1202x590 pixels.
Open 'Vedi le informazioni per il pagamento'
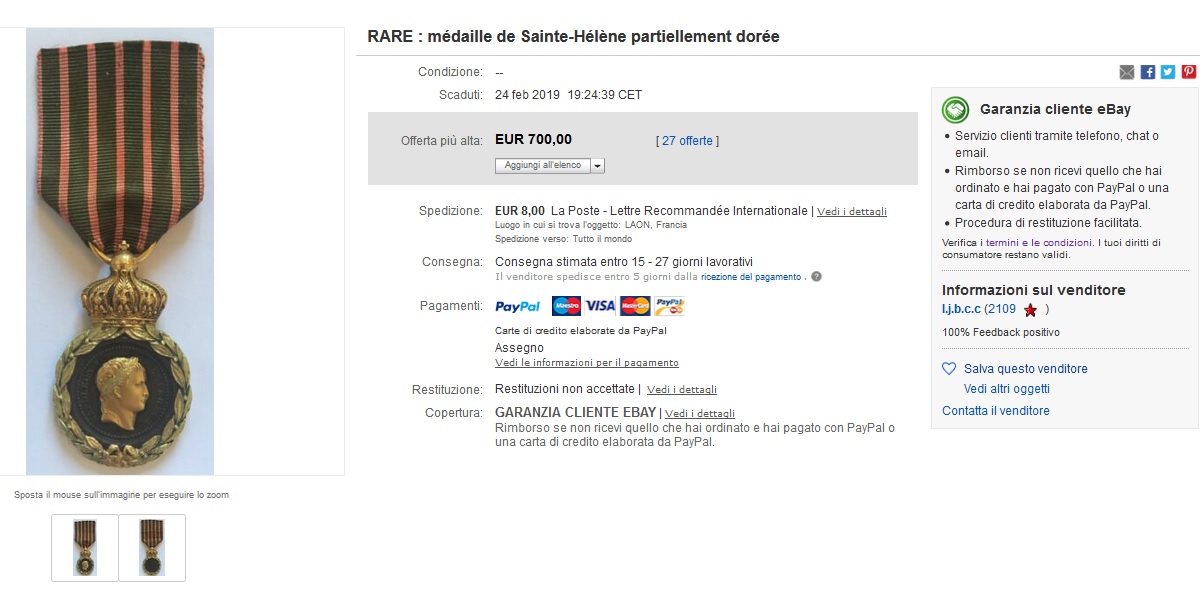[587, 363]
